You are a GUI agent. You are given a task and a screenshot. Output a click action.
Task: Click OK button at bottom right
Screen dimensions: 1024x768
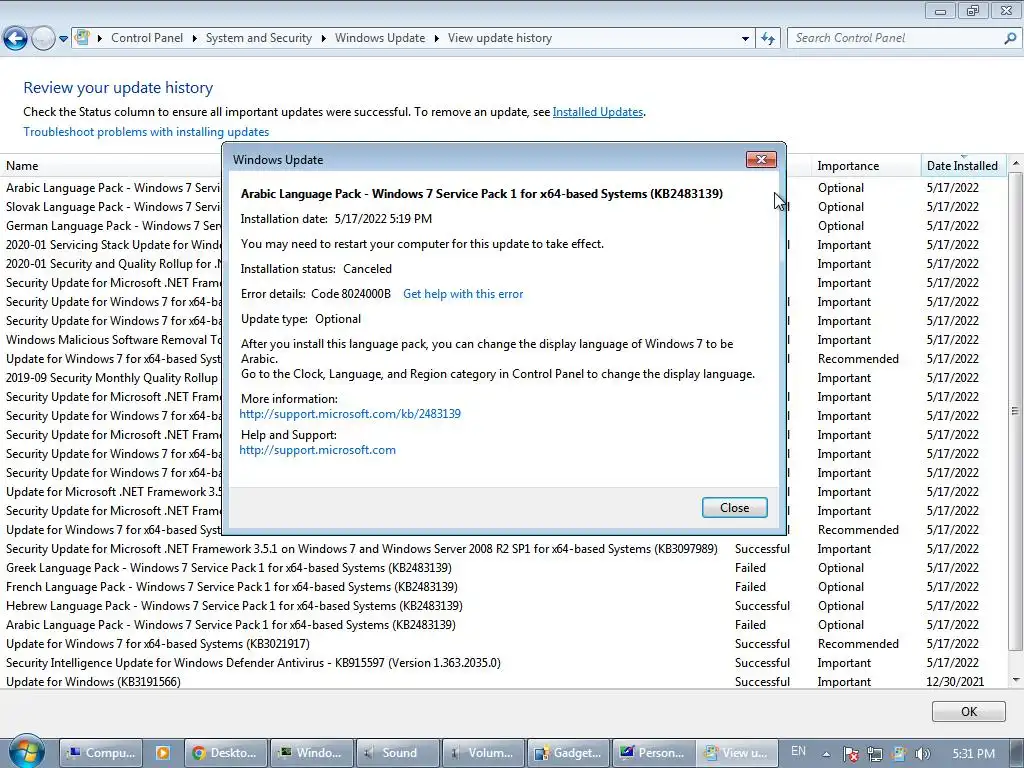[968, 711]
